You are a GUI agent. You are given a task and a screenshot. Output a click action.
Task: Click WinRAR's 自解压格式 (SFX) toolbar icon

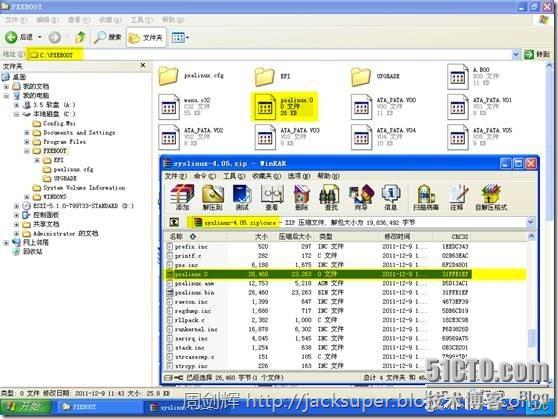point(491,197)
